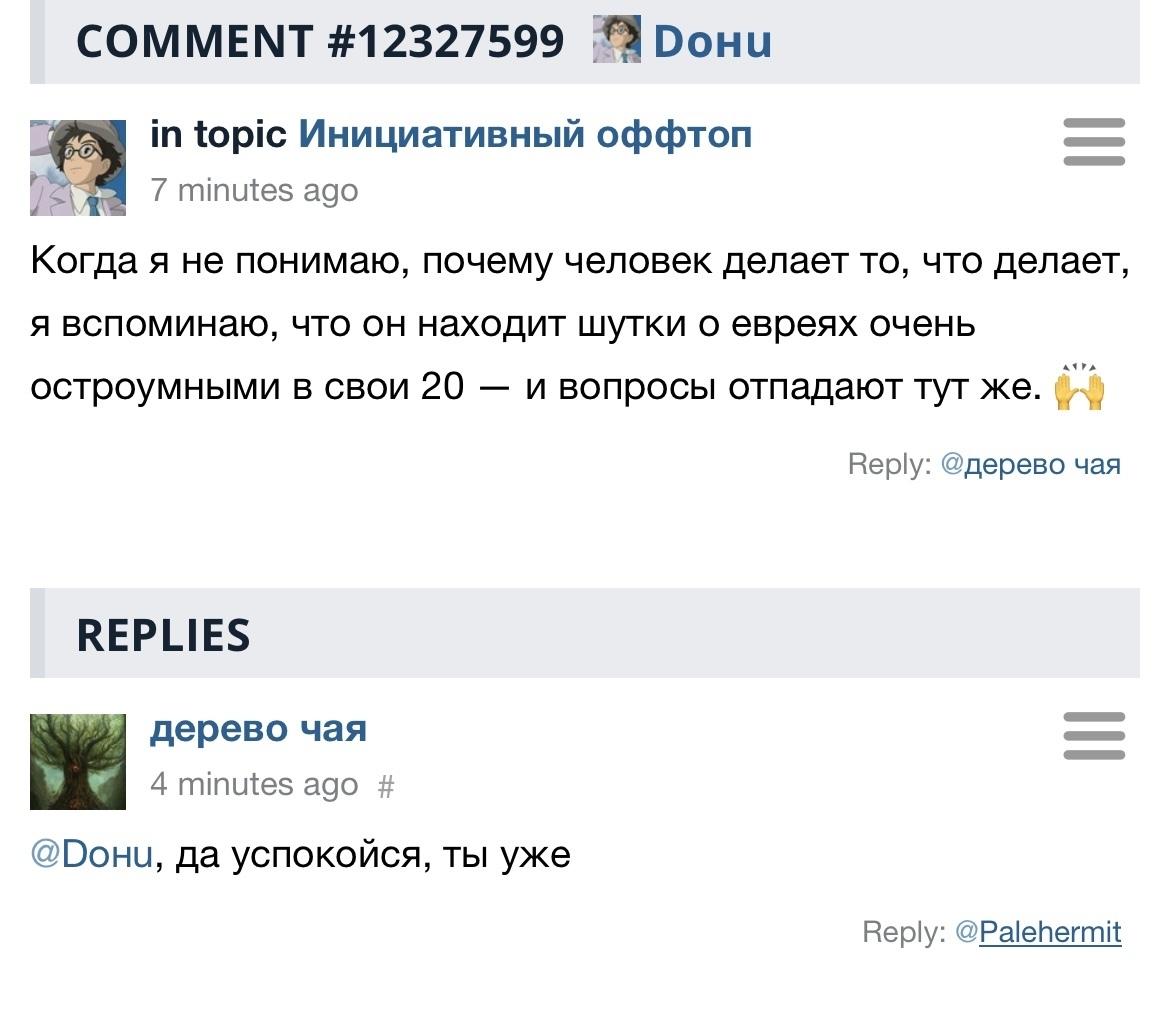Click the COMMENT #12327599 heading
Screen dimensions: 1170x1011
tap(320, 42)
